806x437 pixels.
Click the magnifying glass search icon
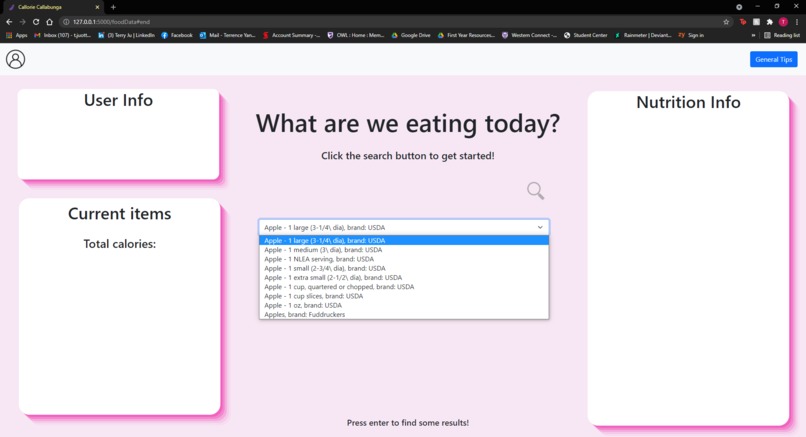(x=535, y=190)
